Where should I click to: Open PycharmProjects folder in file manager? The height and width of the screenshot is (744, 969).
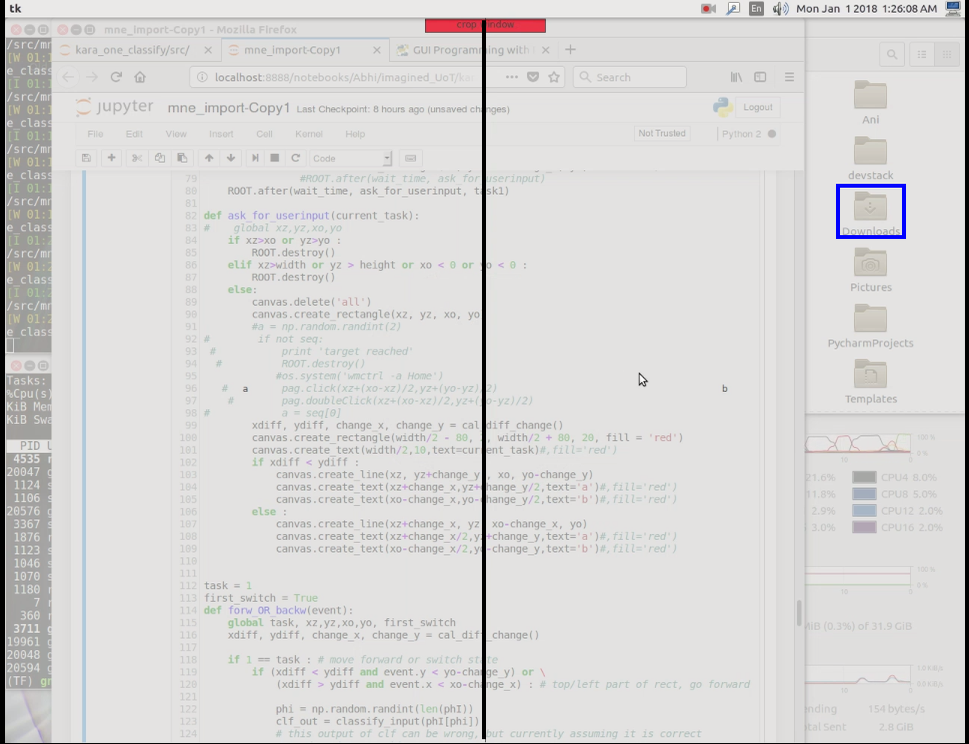[870, 326]
